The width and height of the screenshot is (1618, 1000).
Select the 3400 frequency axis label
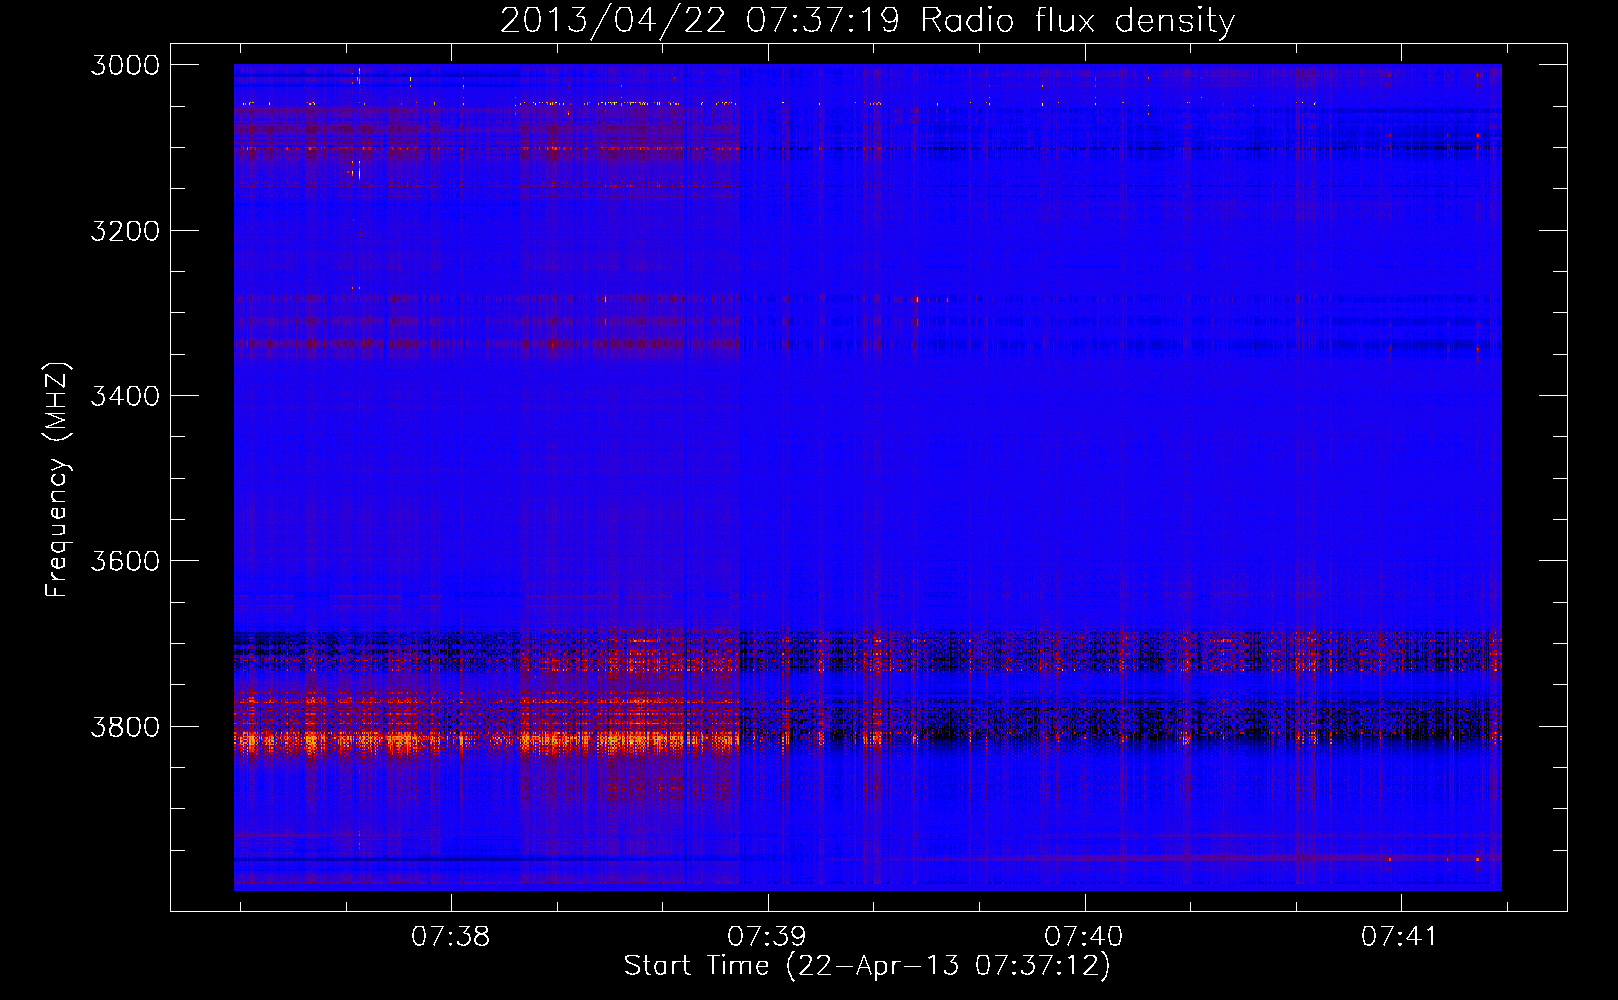(125, 396)
